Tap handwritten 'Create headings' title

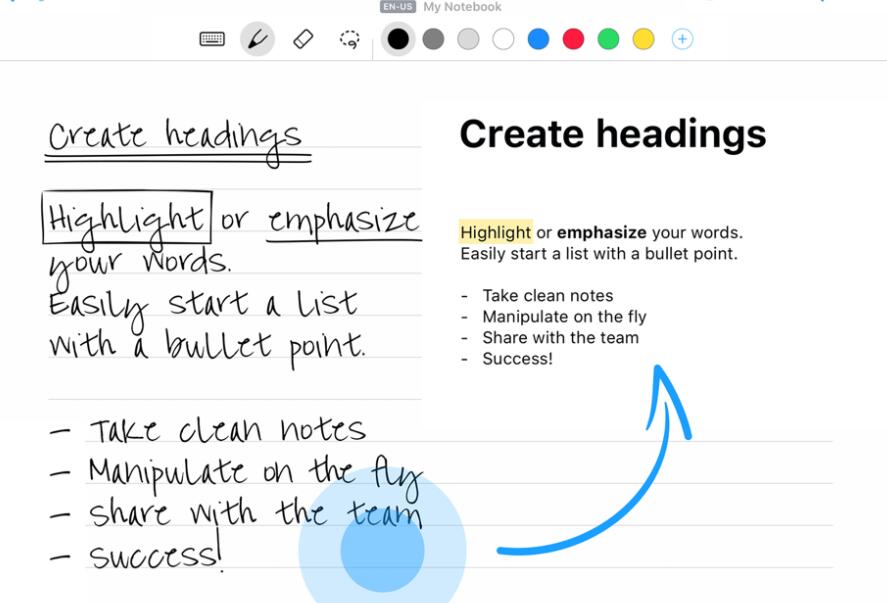point(175,140)
